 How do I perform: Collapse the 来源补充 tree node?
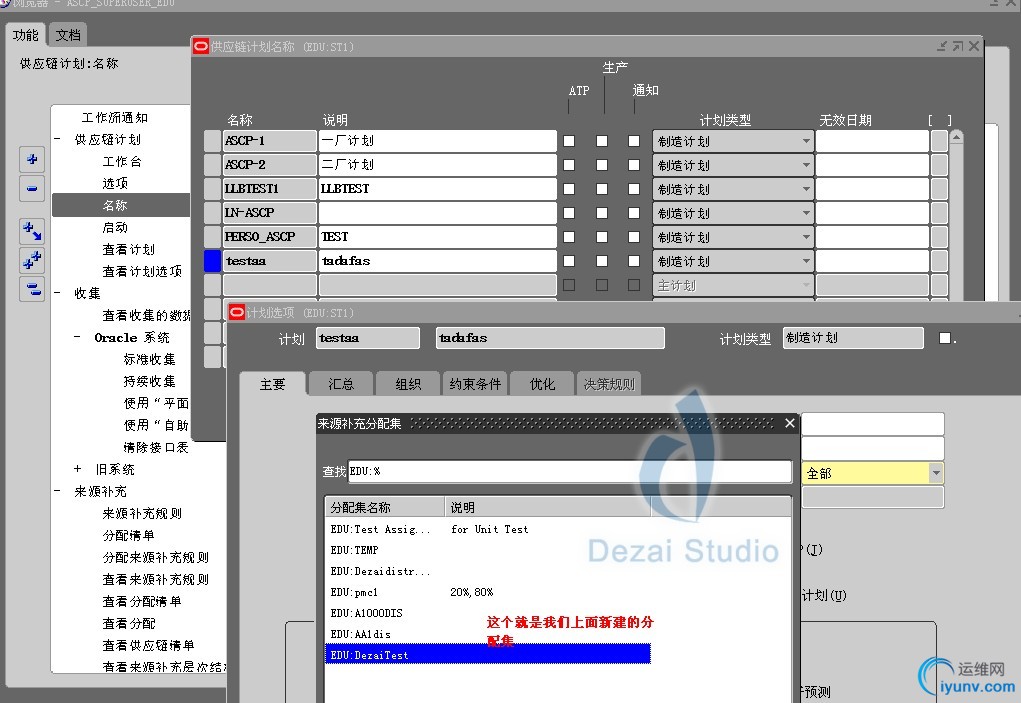coord(58,491)
